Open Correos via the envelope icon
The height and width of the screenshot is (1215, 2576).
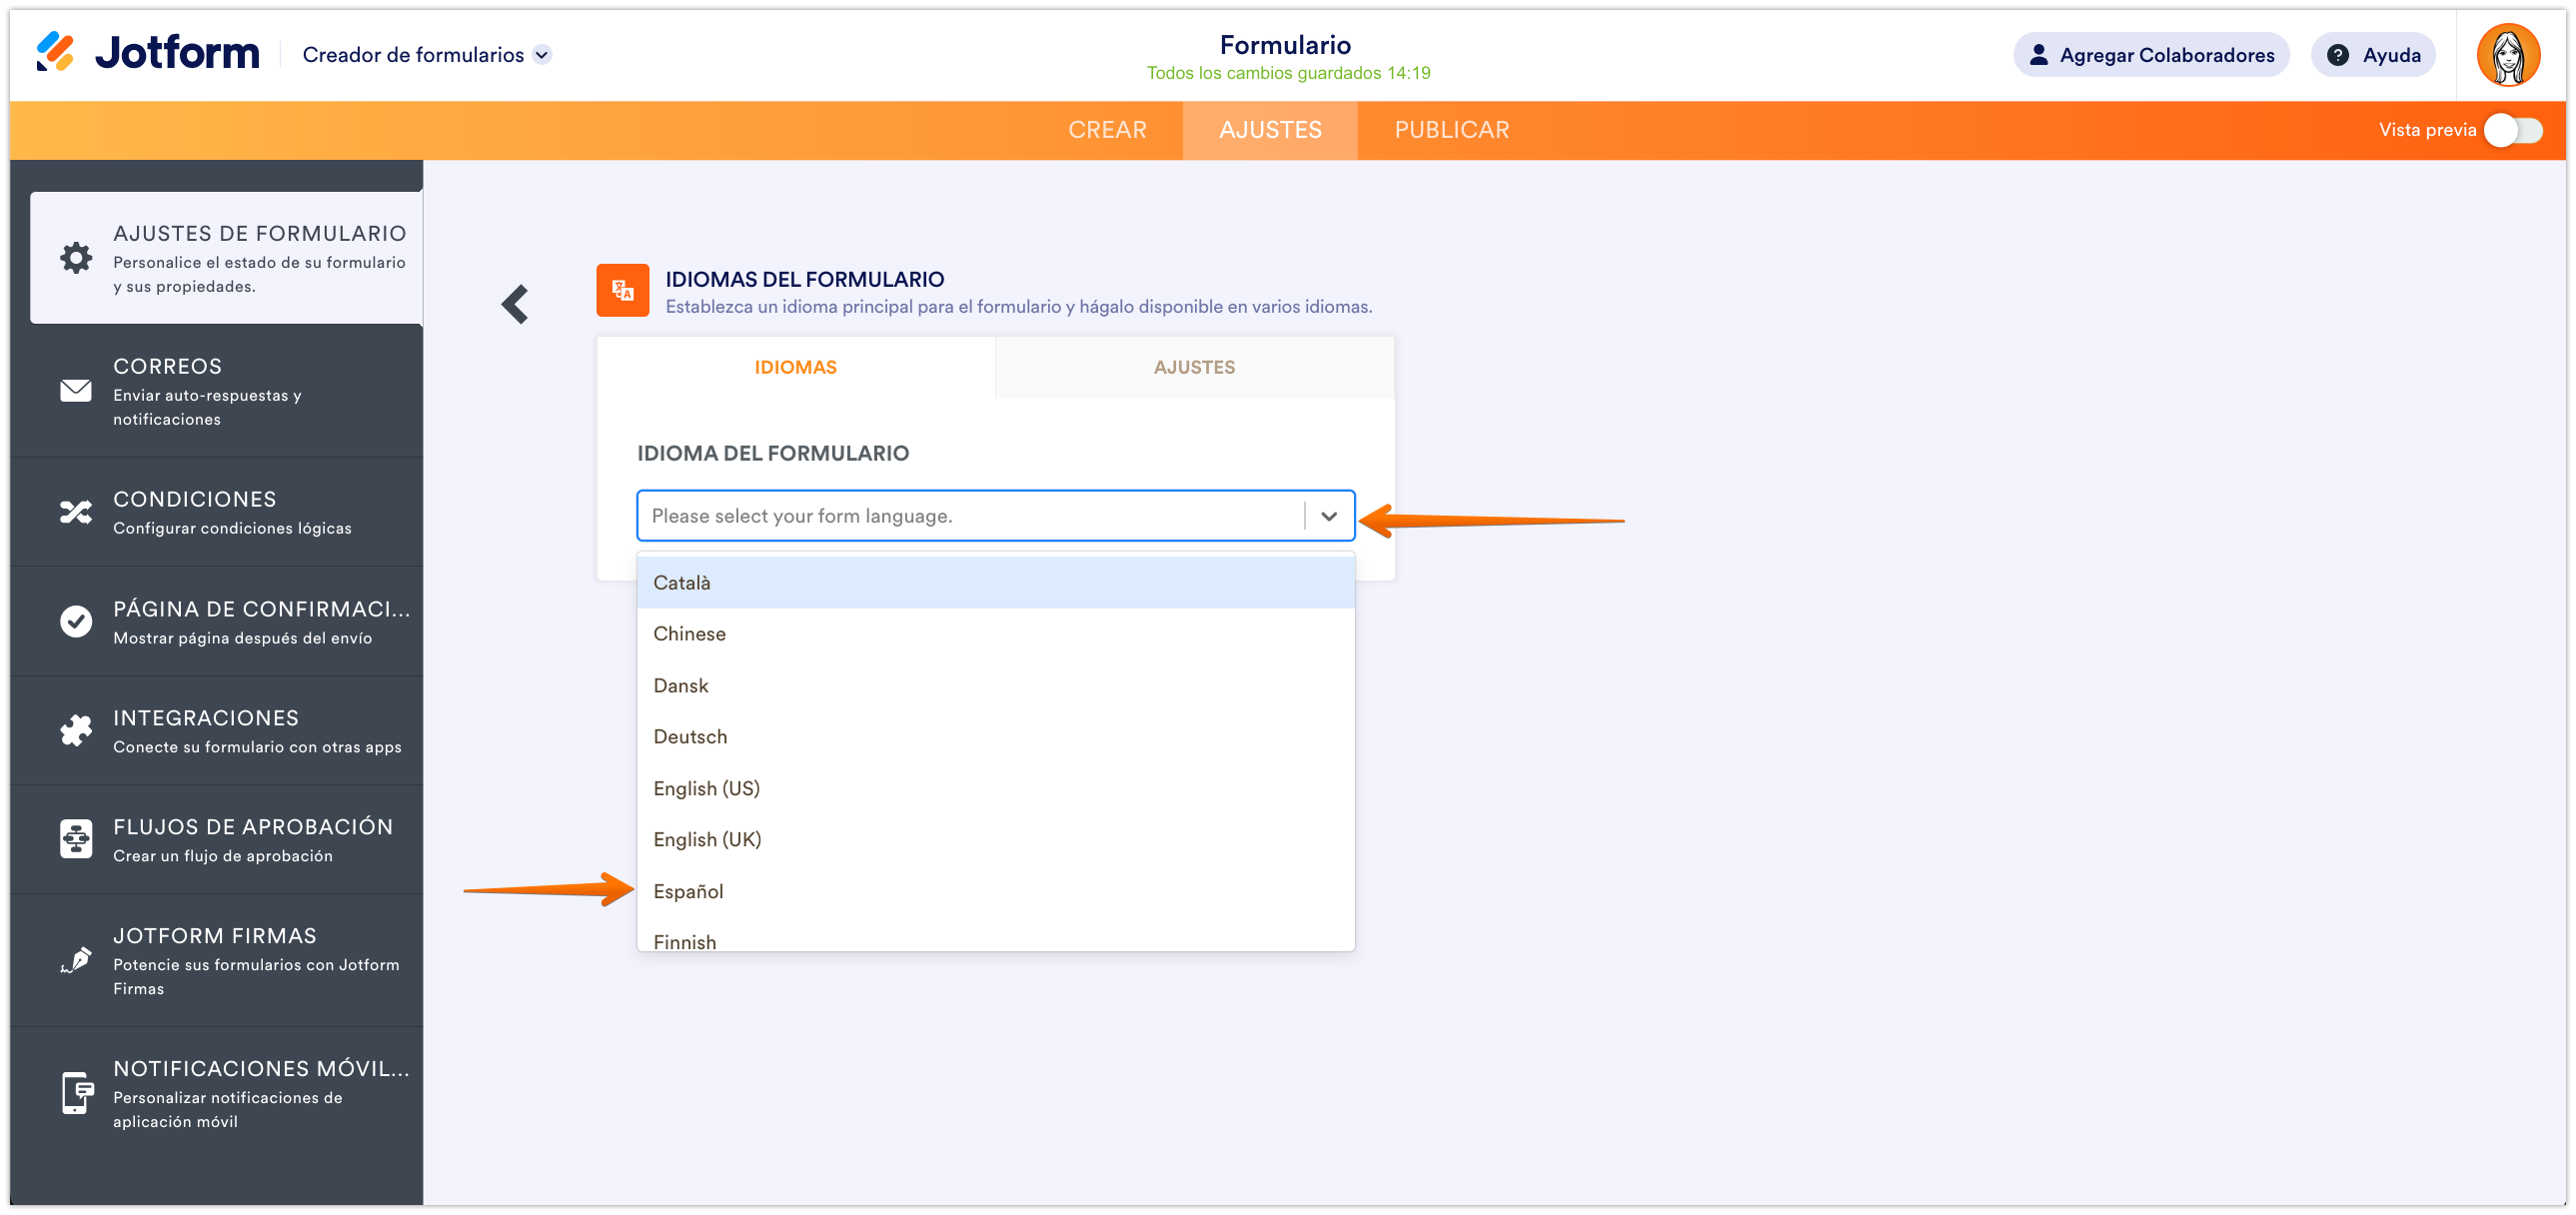point(76,391)
